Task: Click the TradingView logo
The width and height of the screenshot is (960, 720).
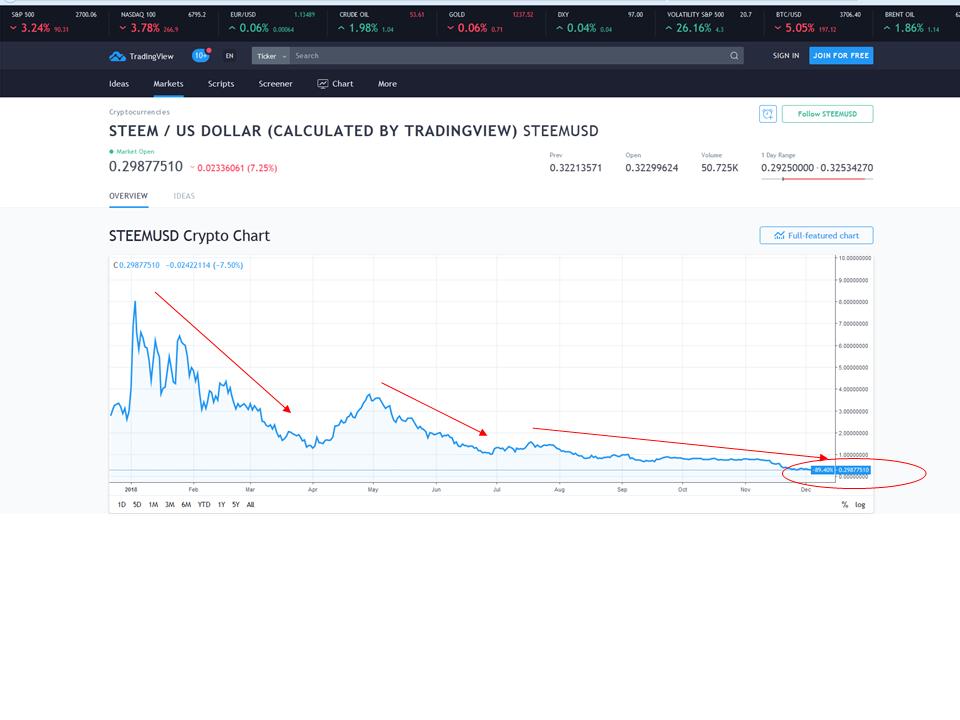Action: tap(141, 56)
